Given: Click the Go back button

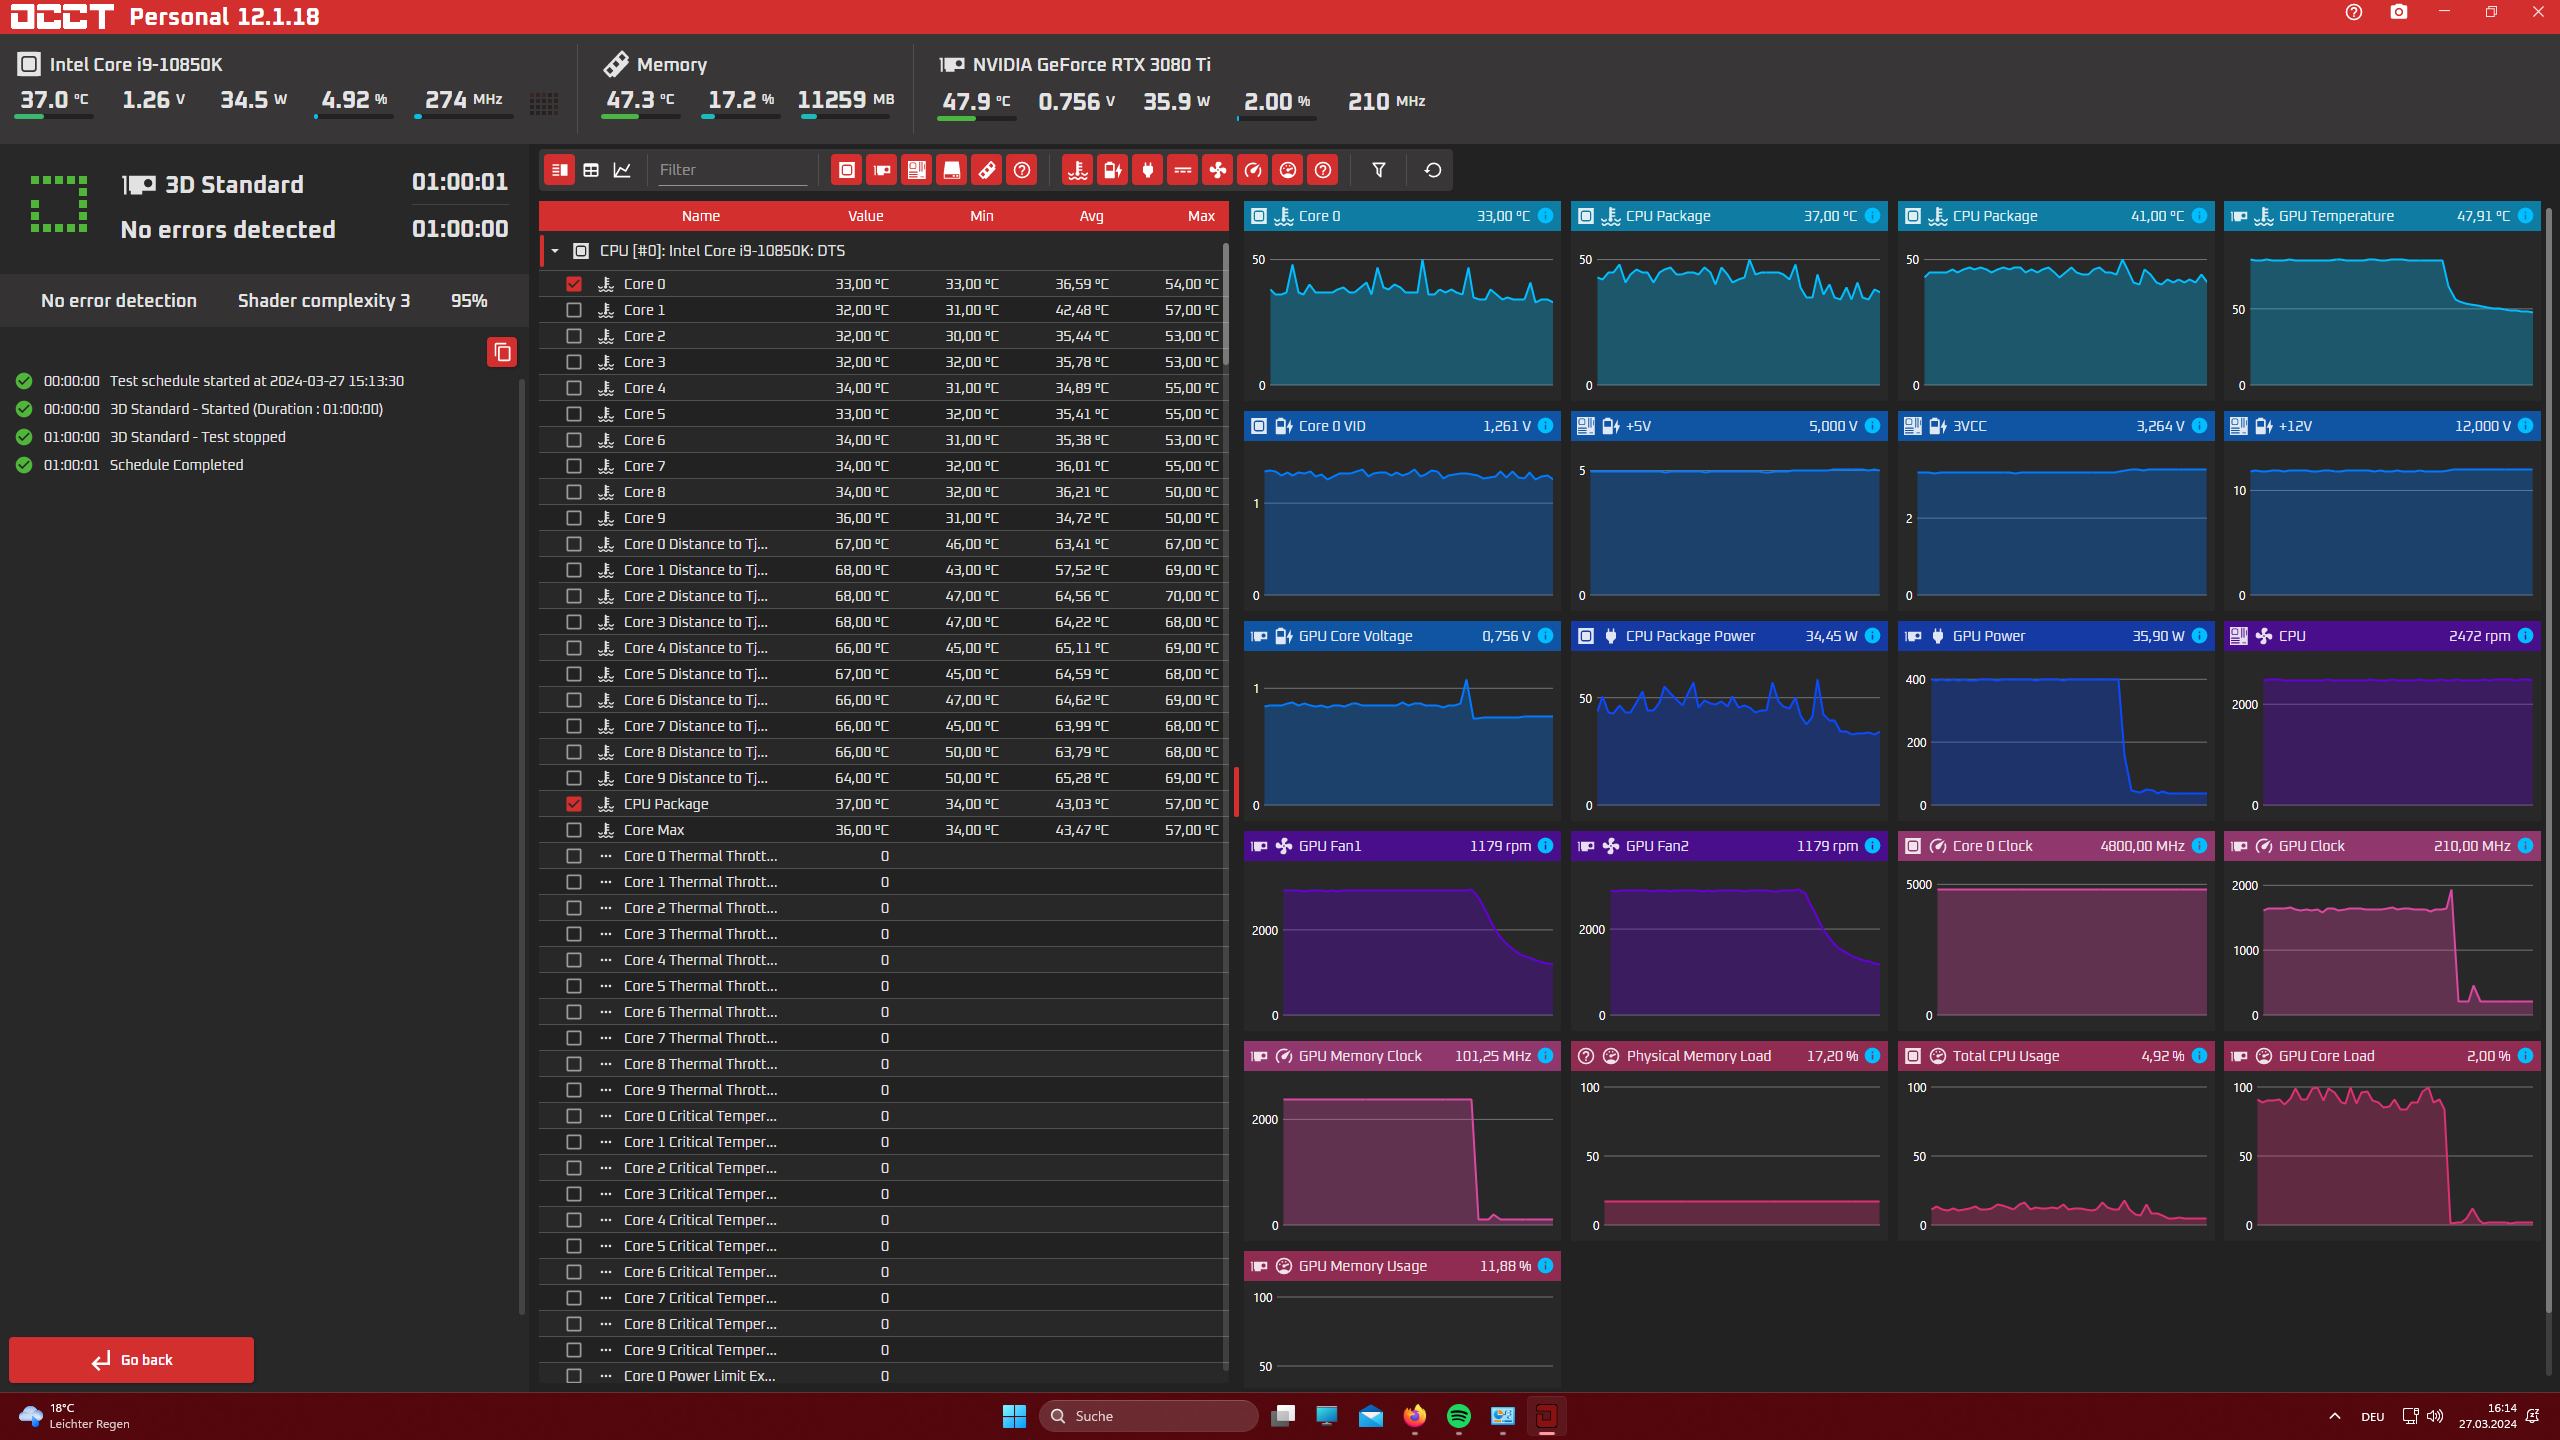Looking at the screenshot, I should pos(132,1360).
